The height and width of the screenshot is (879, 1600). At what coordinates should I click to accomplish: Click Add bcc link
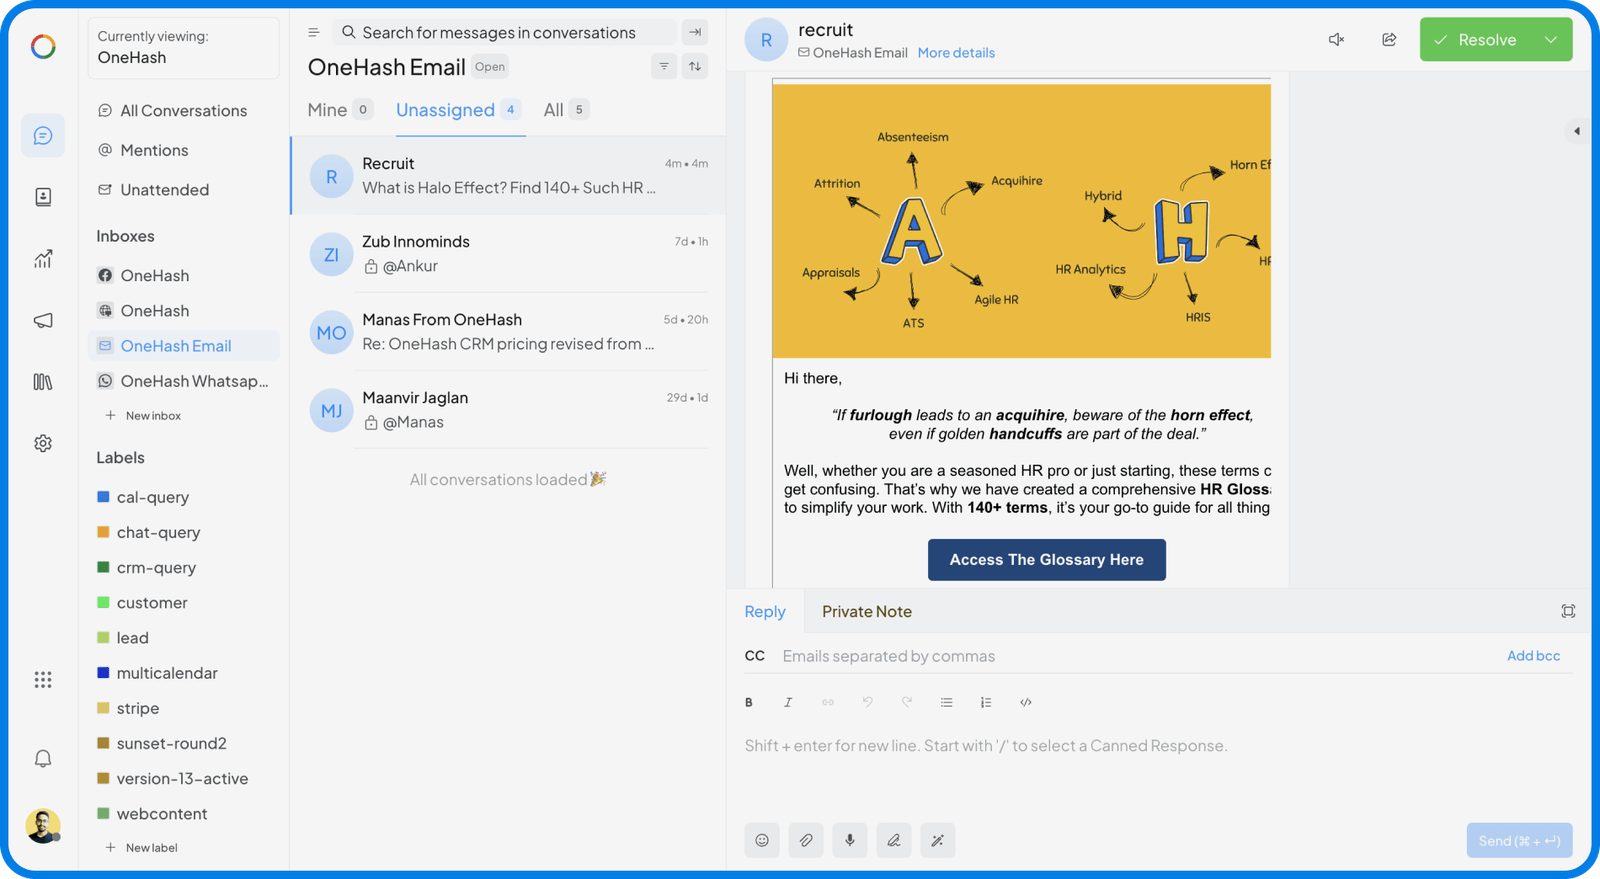(1533, 656)
